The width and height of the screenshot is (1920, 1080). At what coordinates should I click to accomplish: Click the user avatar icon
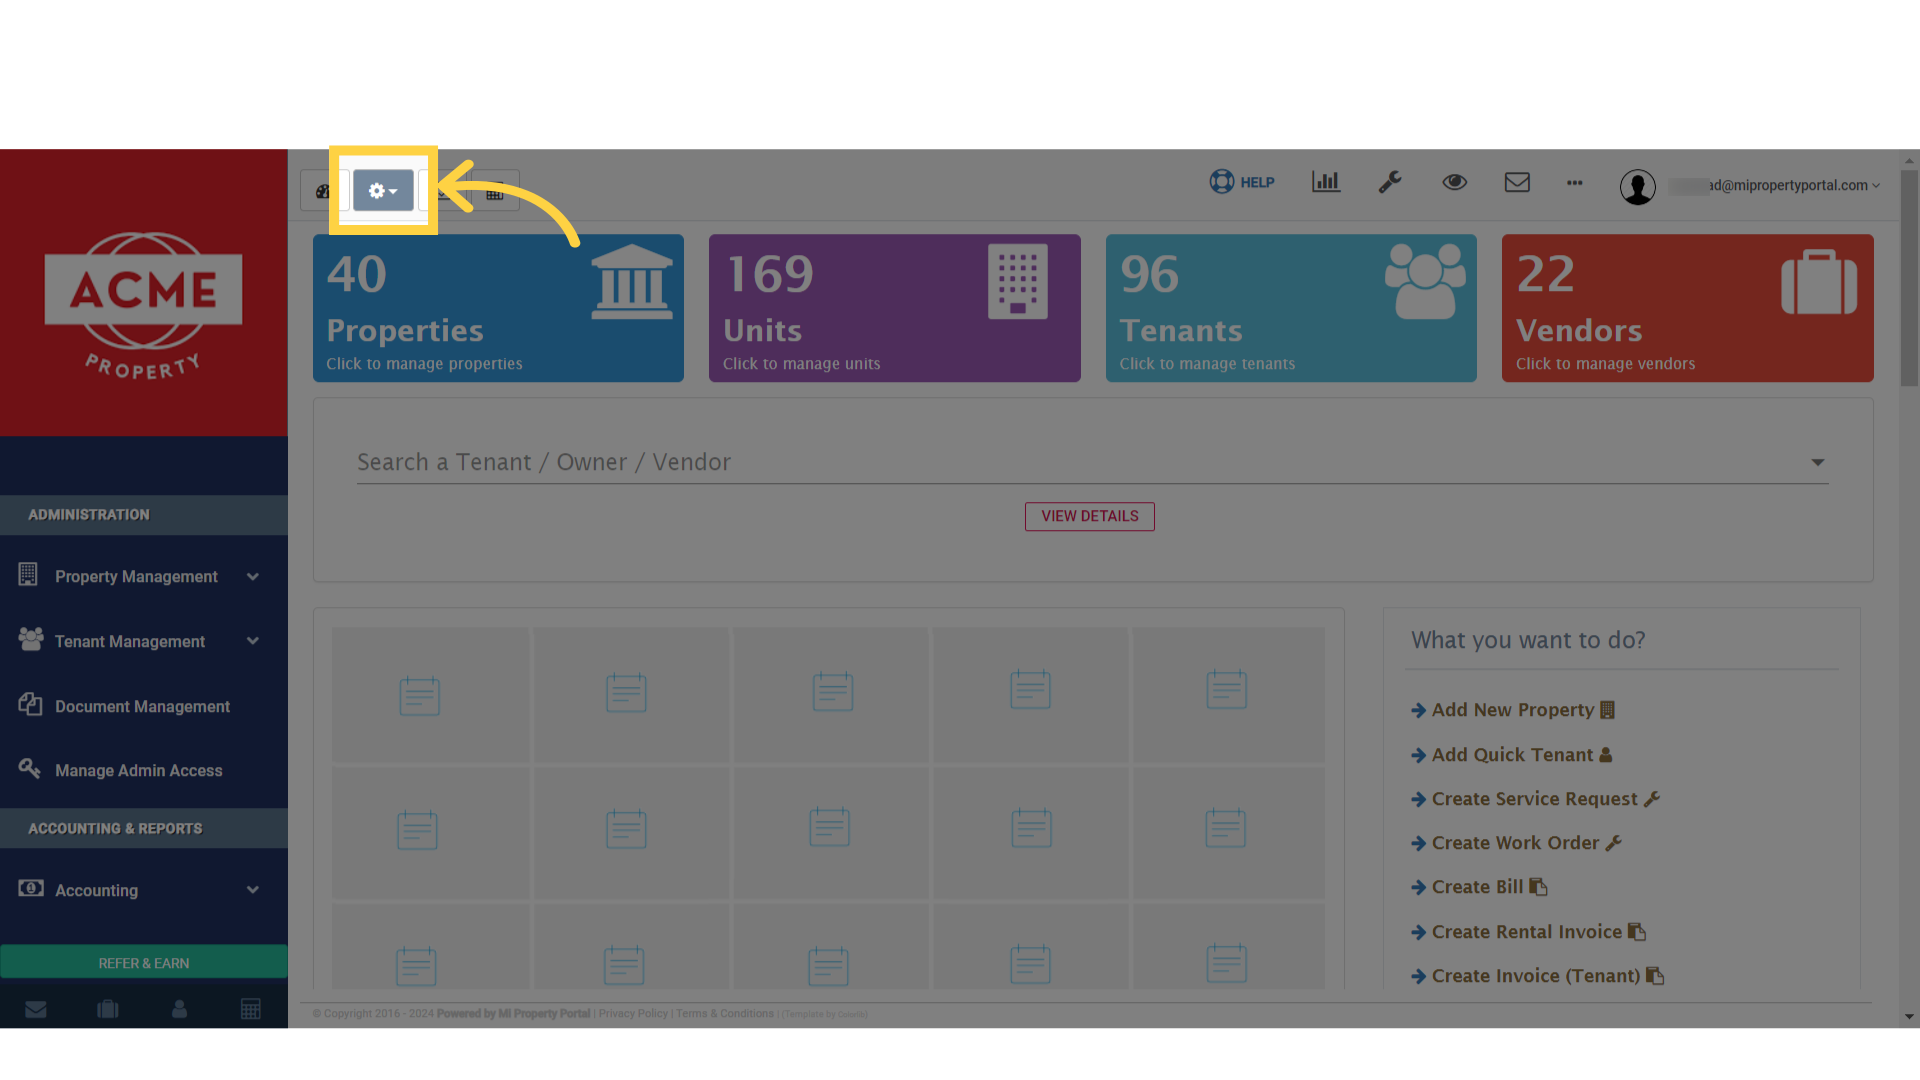point(1638,187)
